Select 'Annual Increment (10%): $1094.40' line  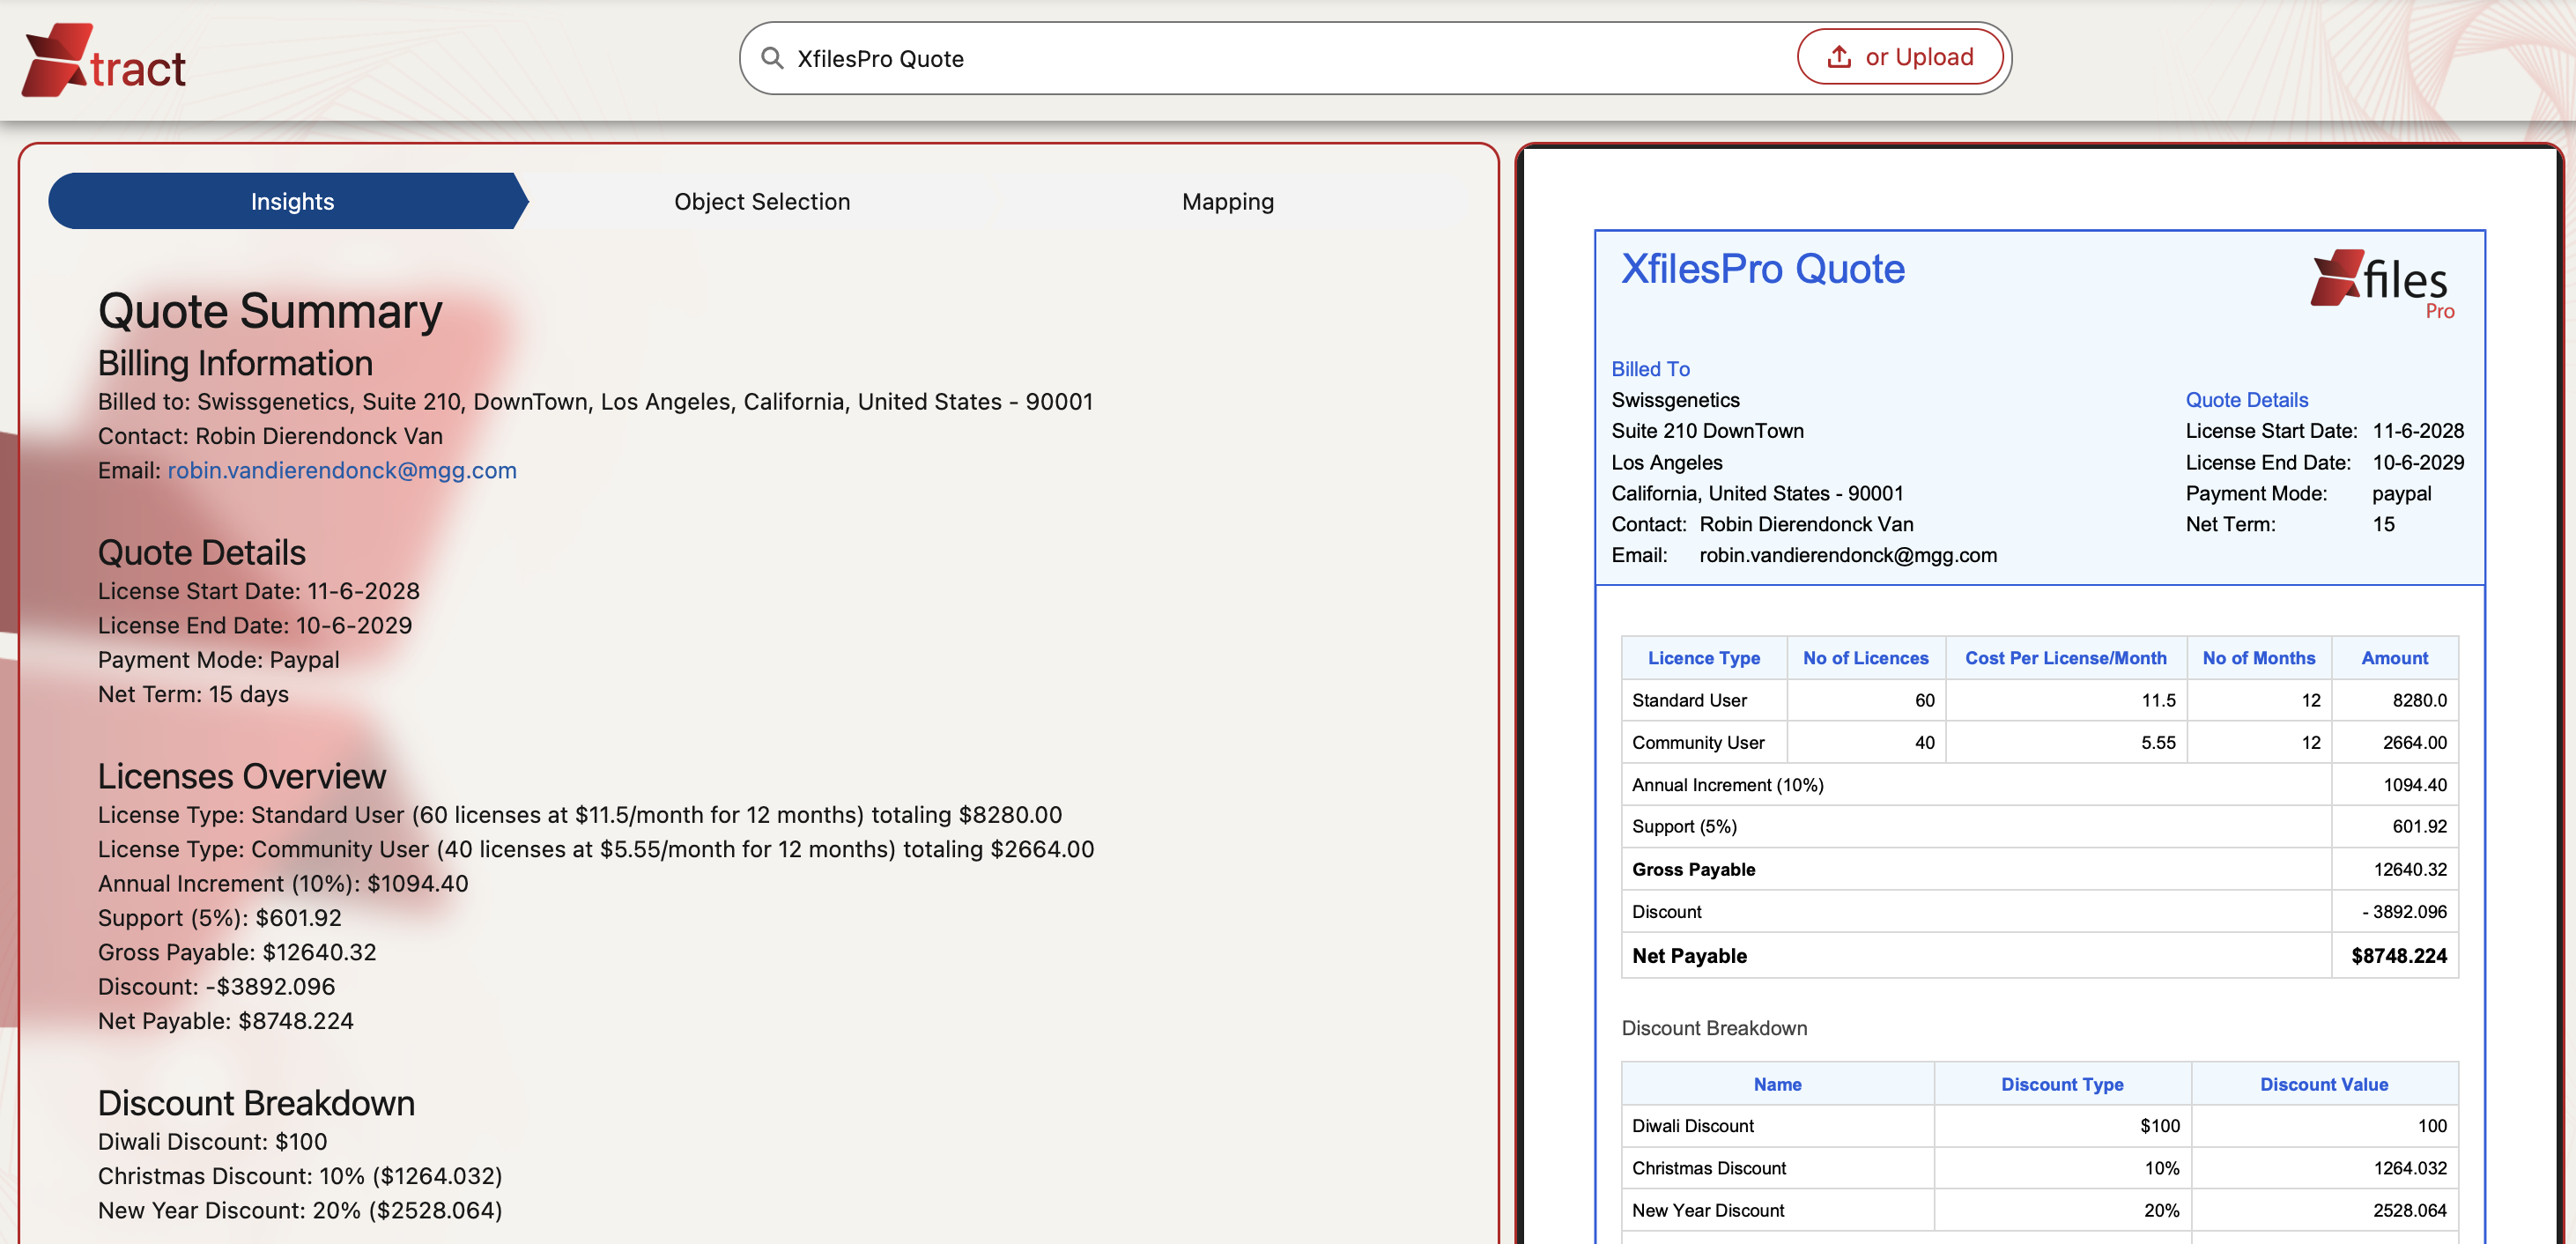point(283,884)
